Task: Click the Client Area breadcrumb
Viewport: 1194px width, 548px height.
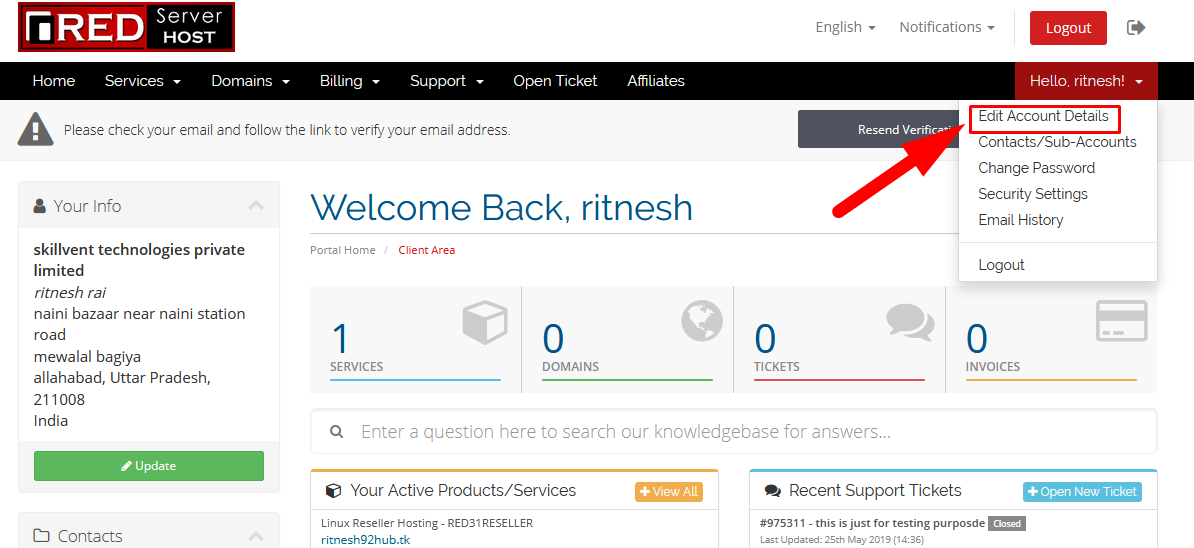Action: [x=426, y=250]
